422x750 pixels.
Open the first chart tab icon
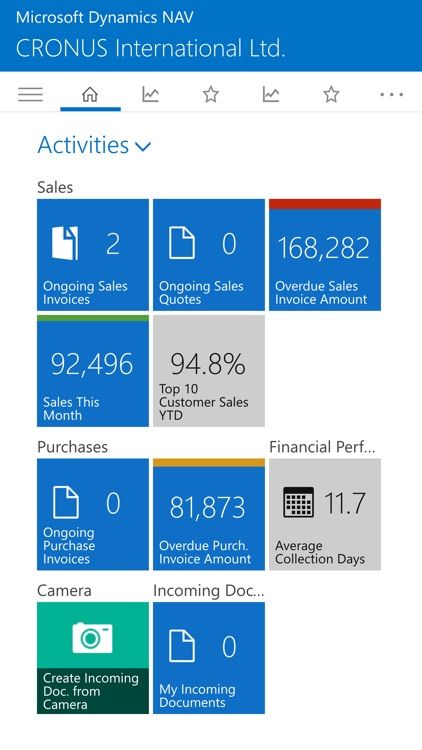(150, 94)
